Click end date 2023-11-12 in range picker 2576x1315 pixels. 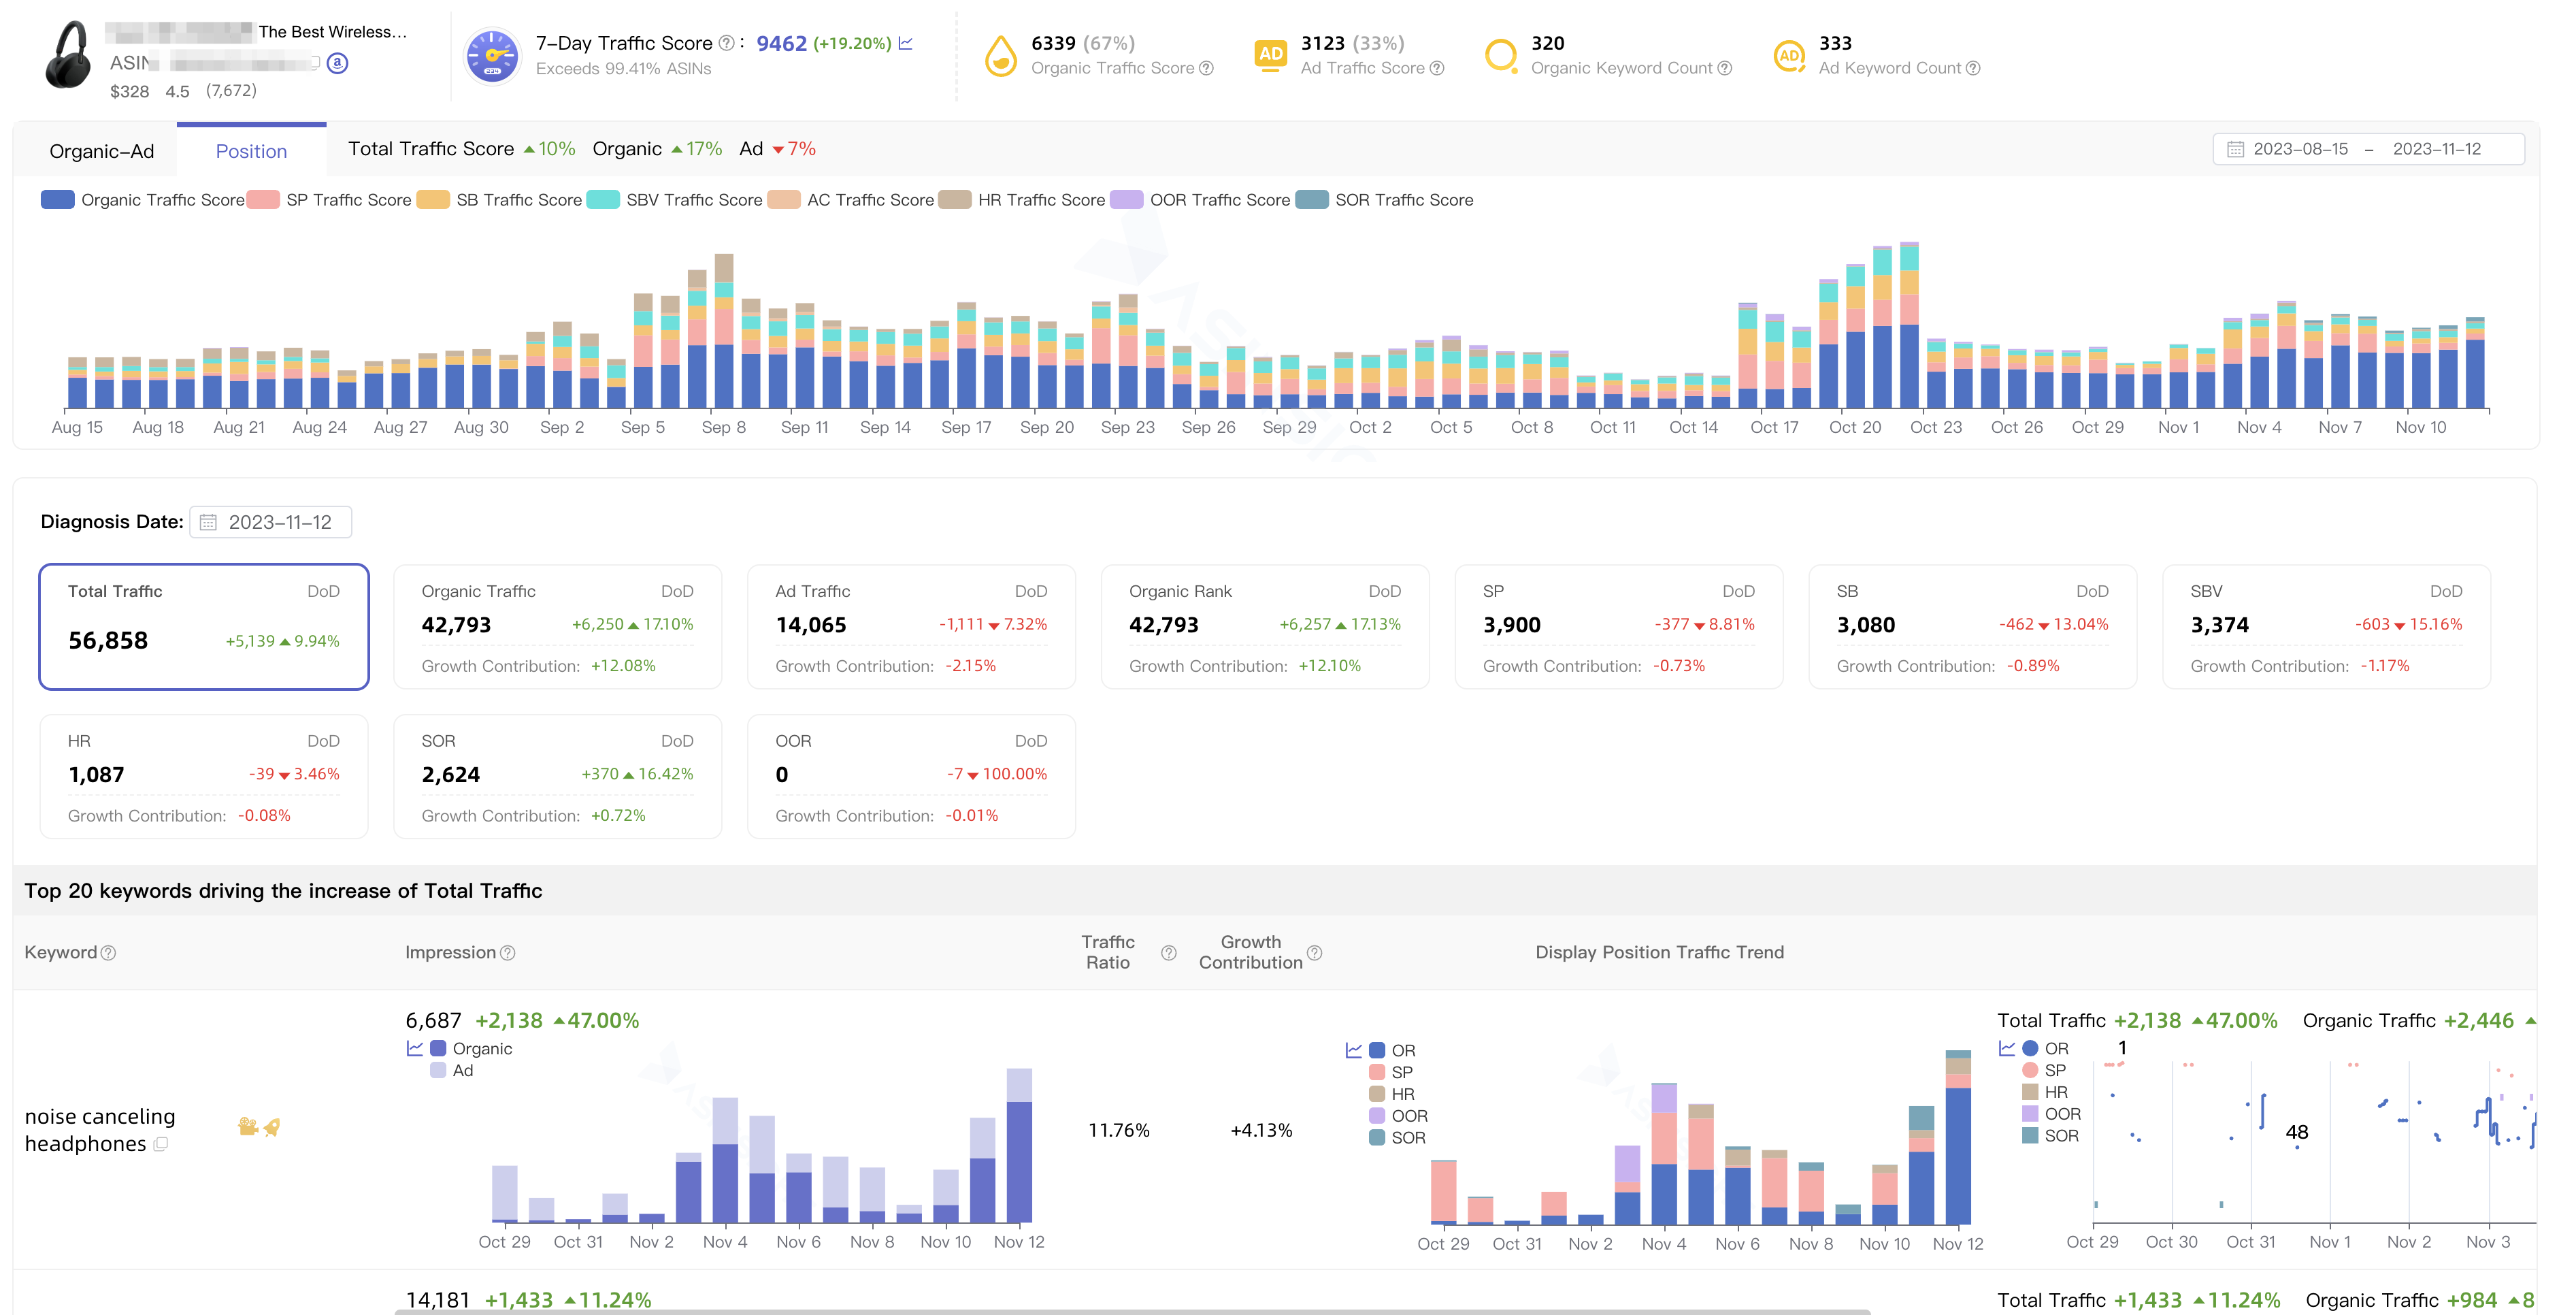2437,149
